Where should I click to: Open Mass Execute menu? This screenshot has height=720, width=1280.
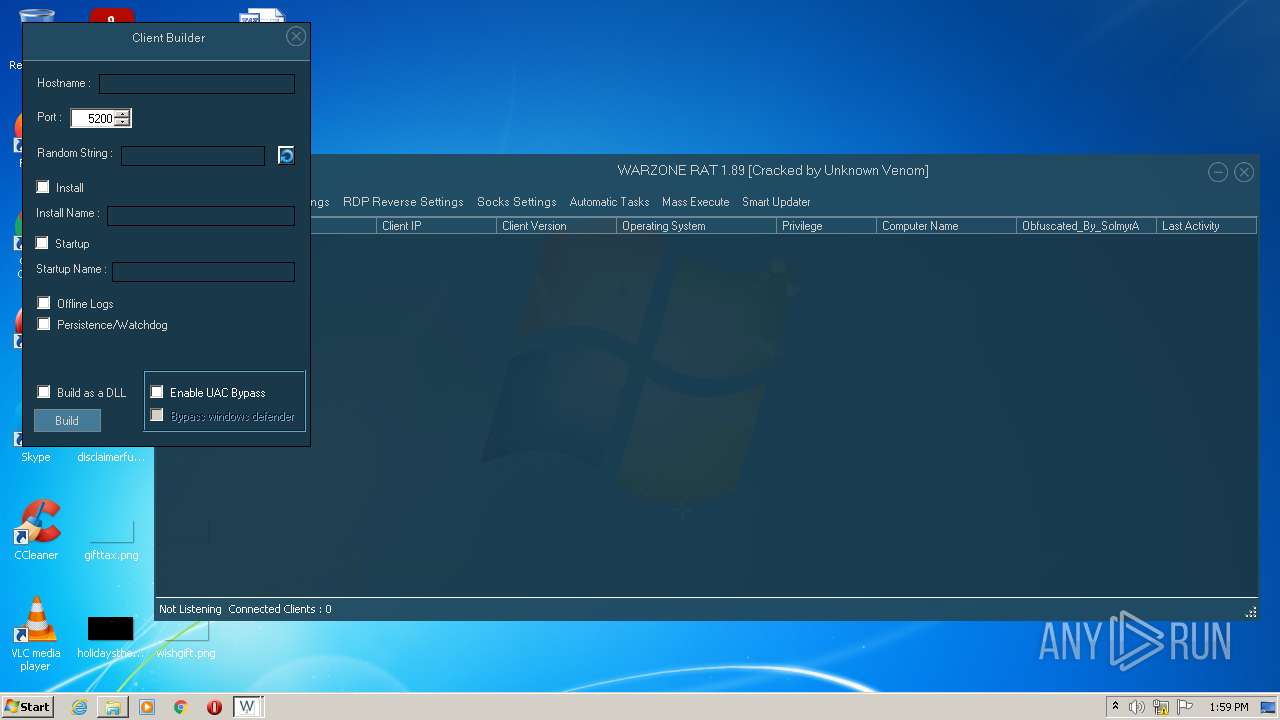point(695,202)
